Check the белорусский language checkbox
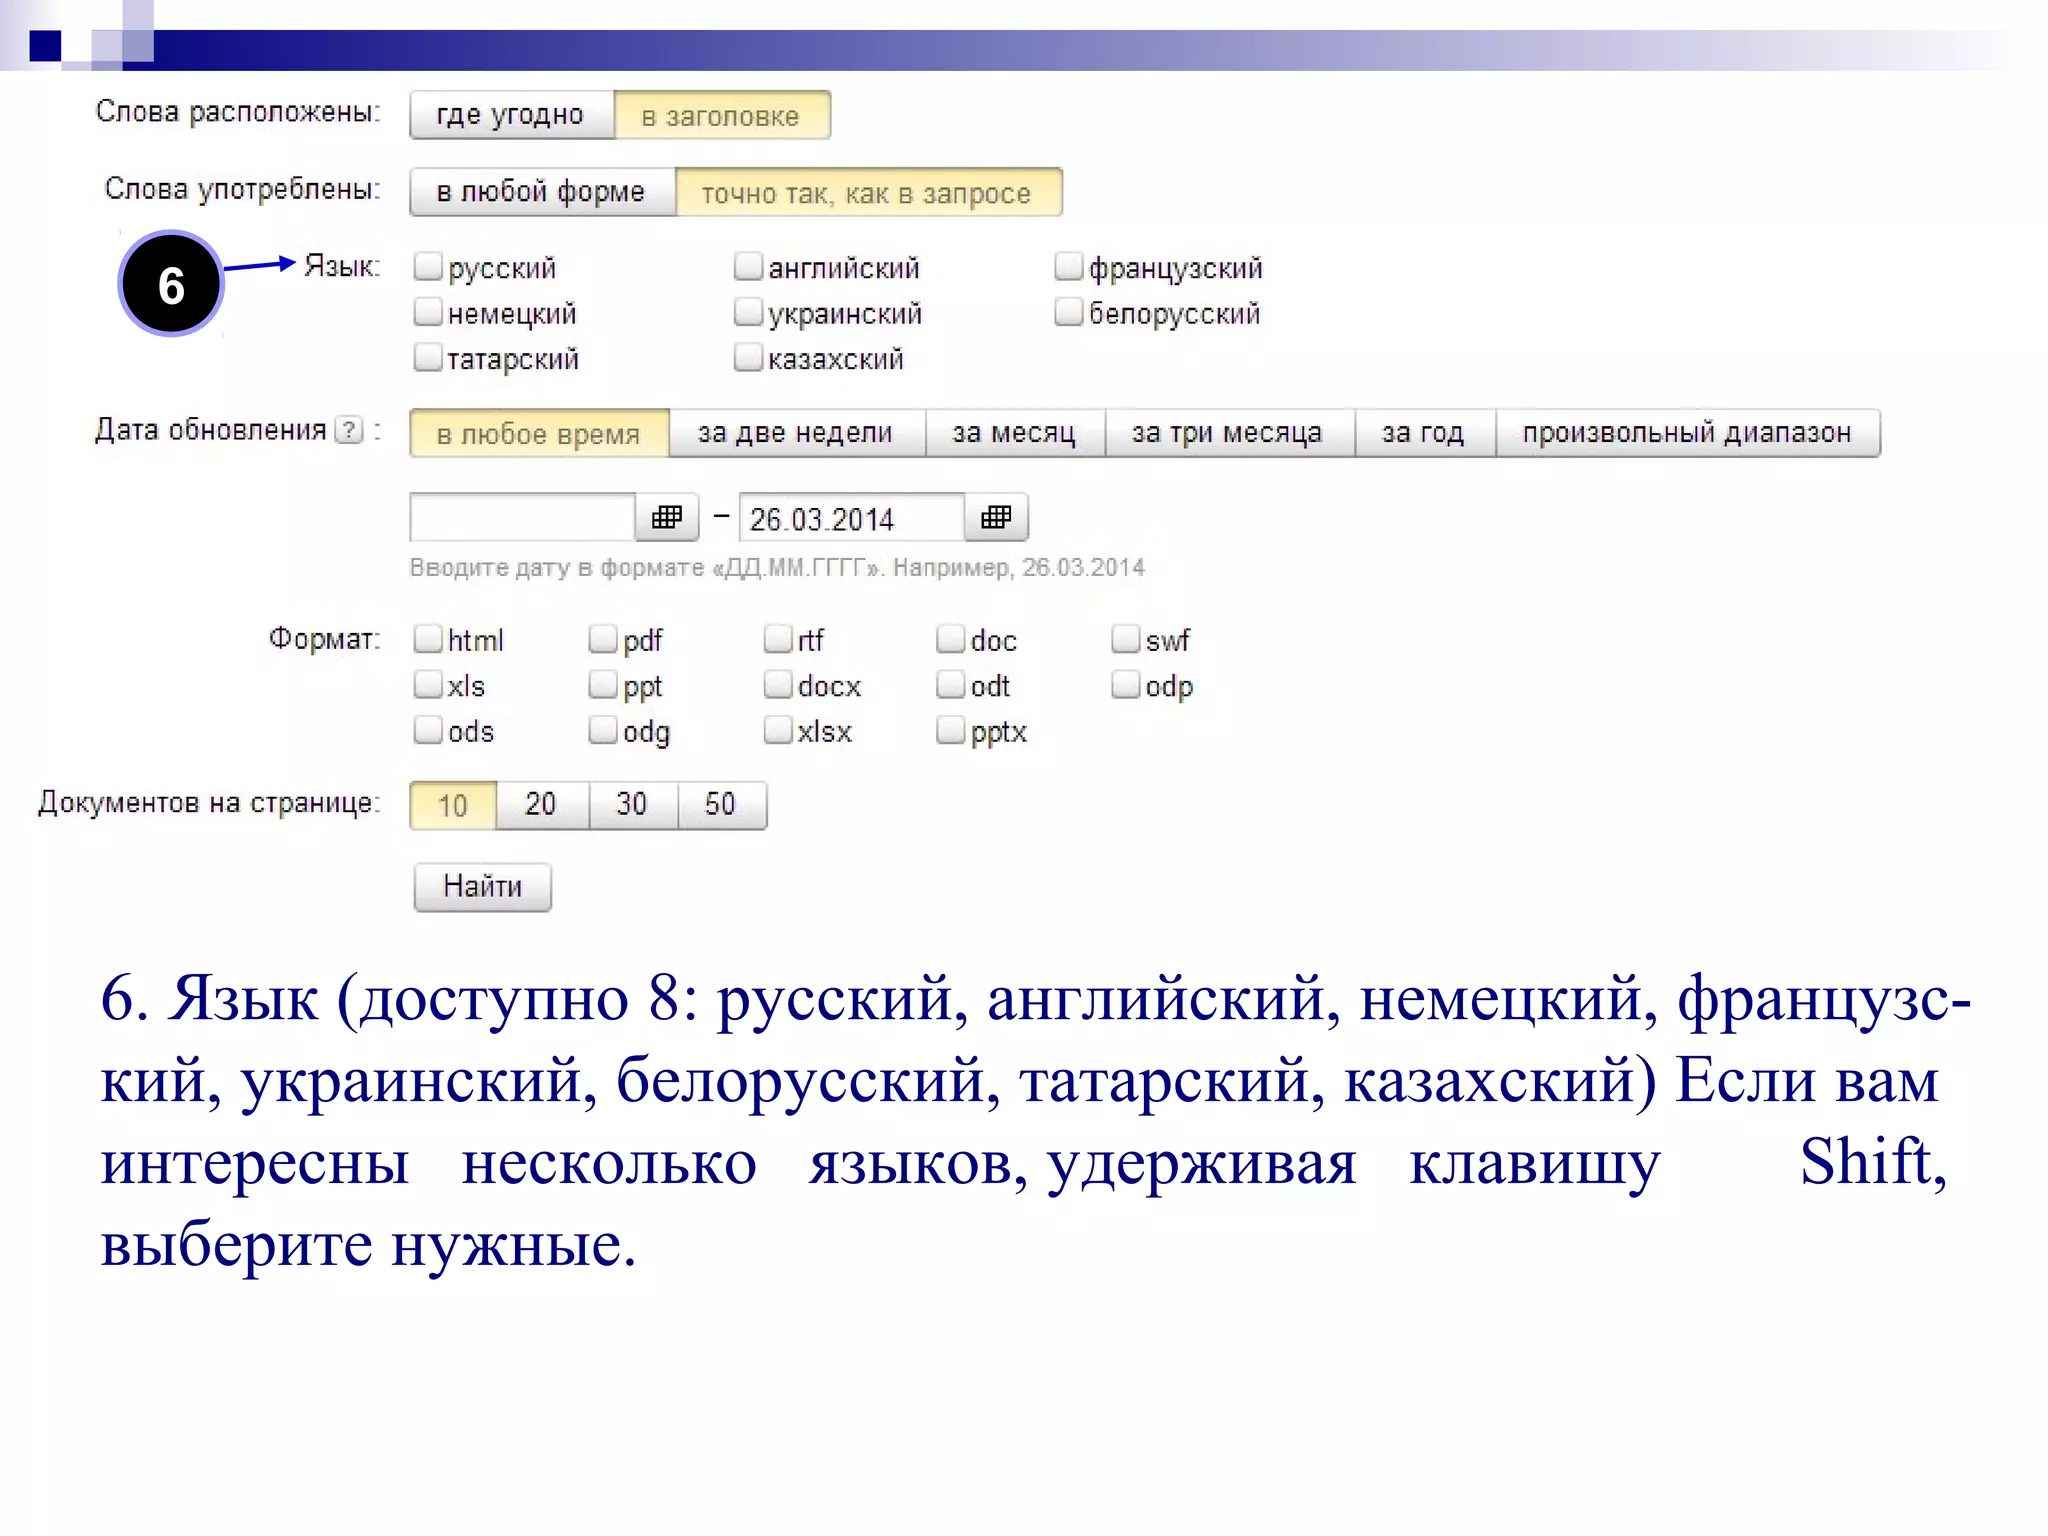The height and width of the screenshot is (1536, 2048). pyautogui.click(x=1069, y=312)
